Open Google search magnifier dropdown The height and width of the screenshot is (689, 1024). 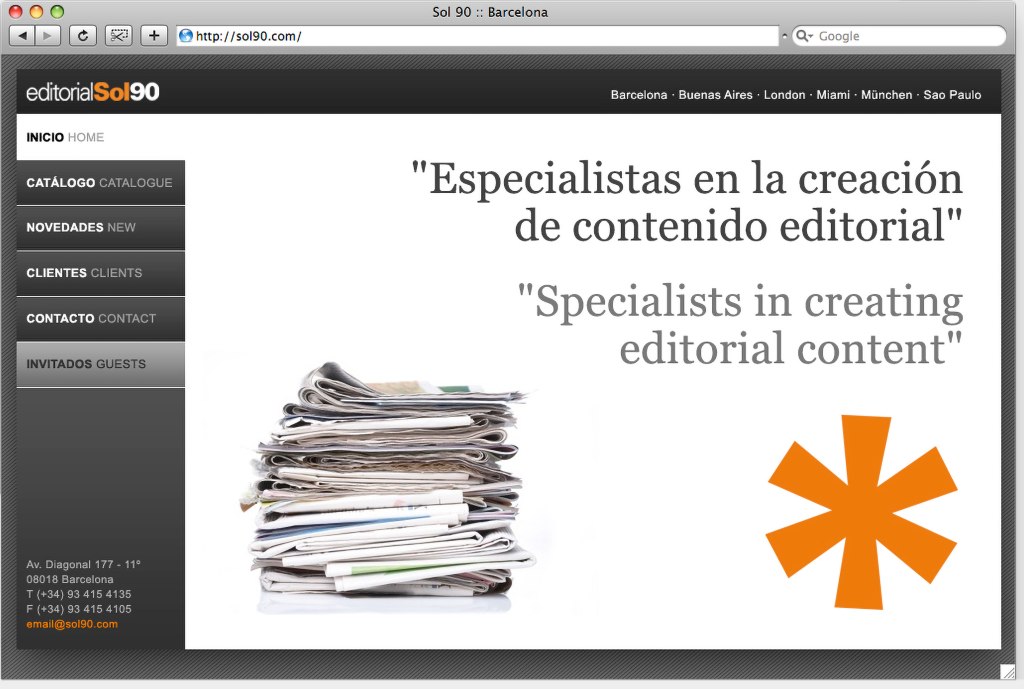pyautogui.click(x=804, y=36)
